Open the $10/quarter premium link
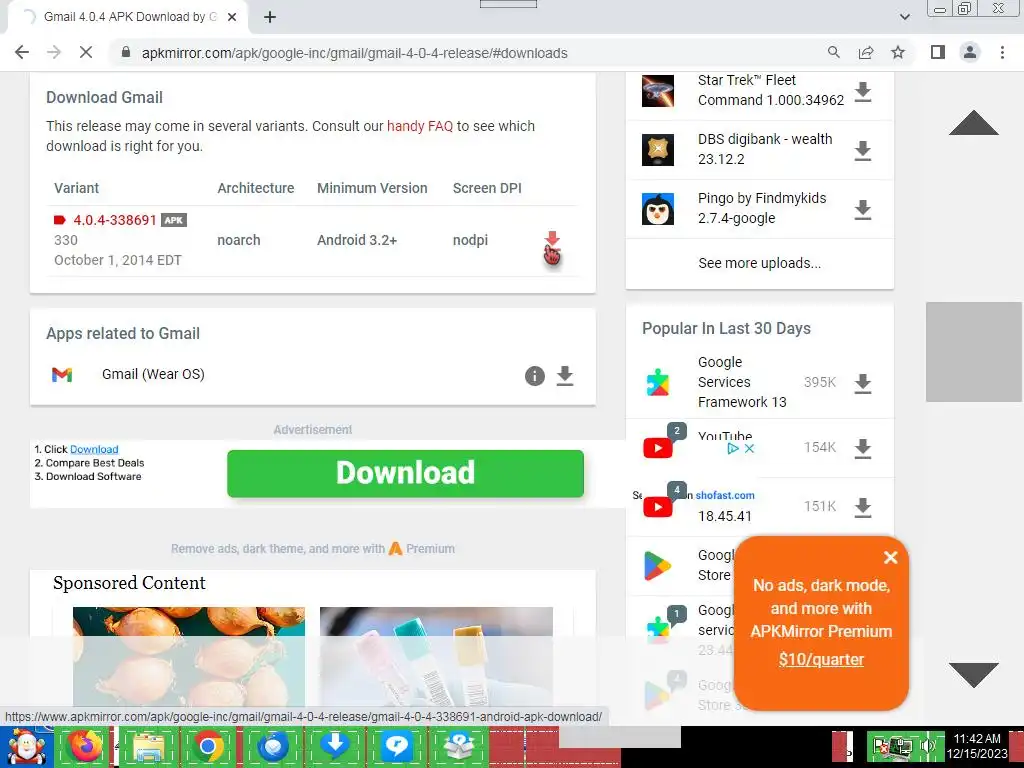This screenshot has width=1024, height=768. (821, 660)
